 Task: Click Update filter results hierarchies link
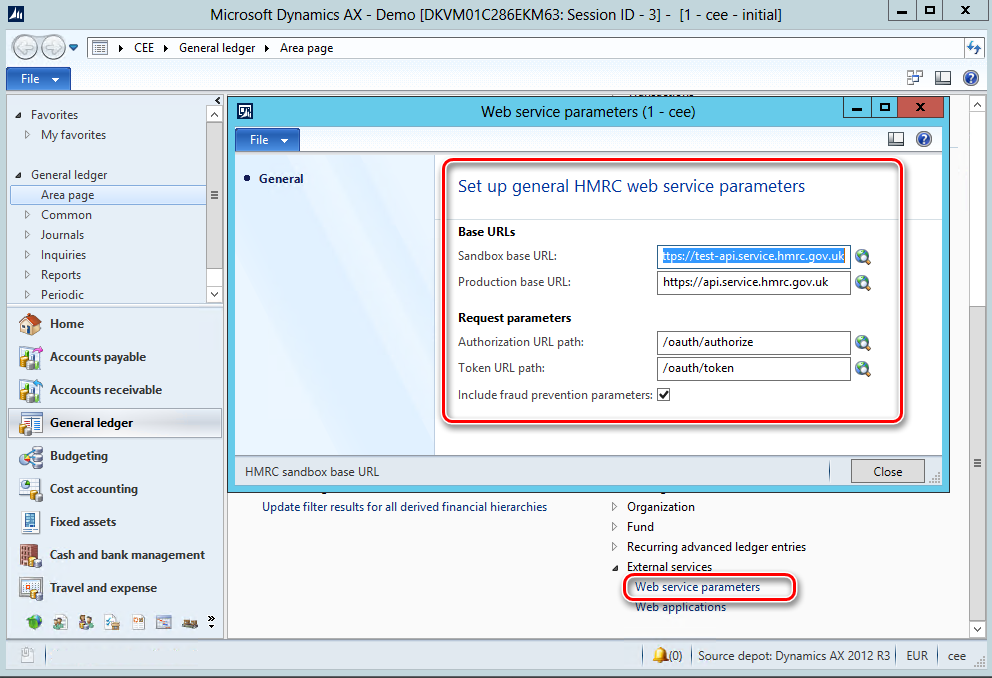click(404, 507)
